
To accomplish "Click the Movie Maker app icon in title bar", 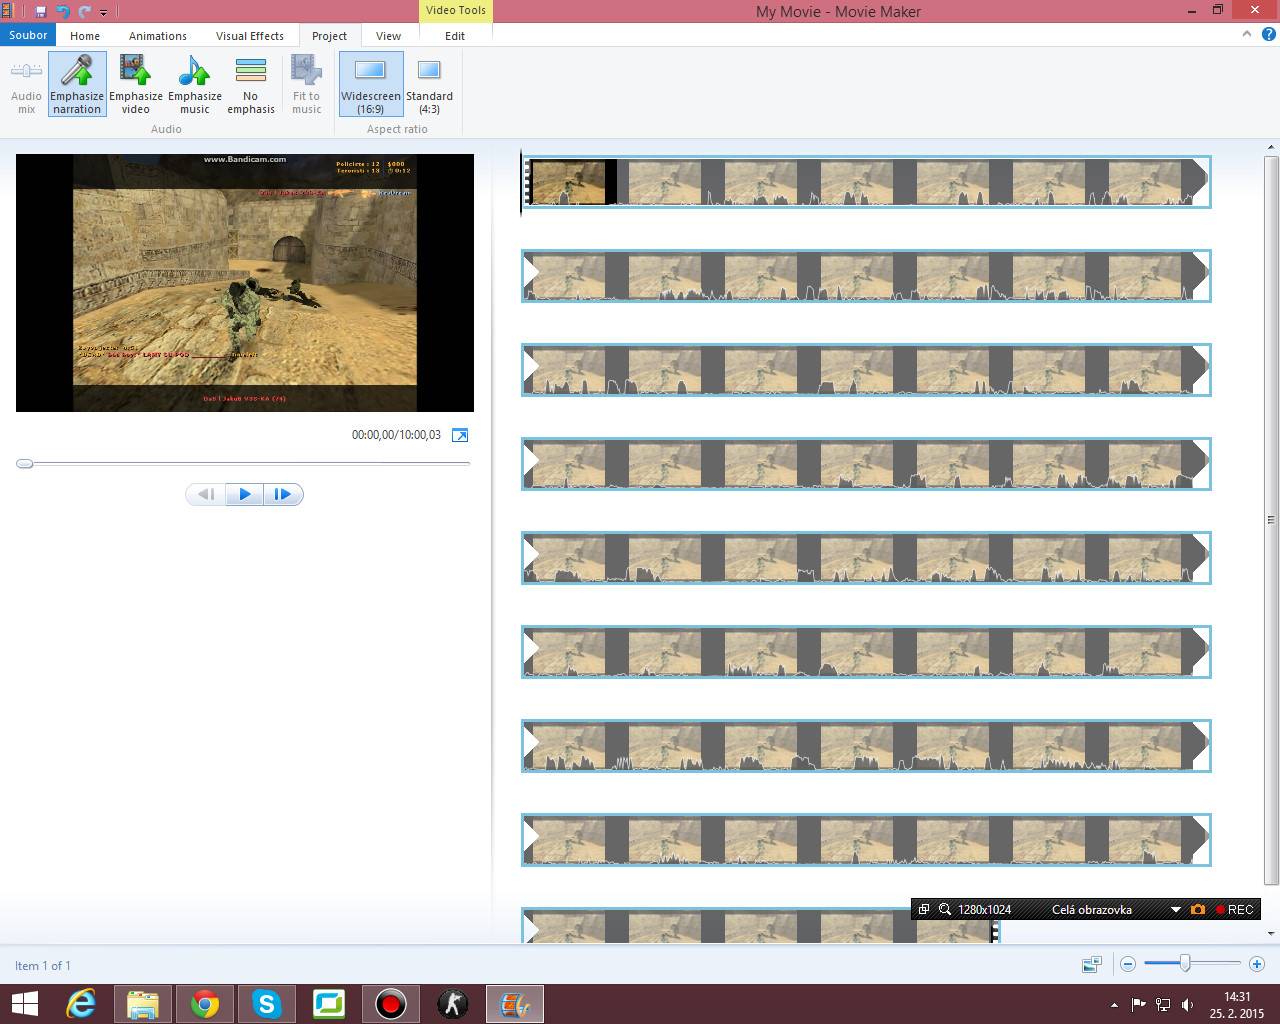I will (x=7, y=11).
